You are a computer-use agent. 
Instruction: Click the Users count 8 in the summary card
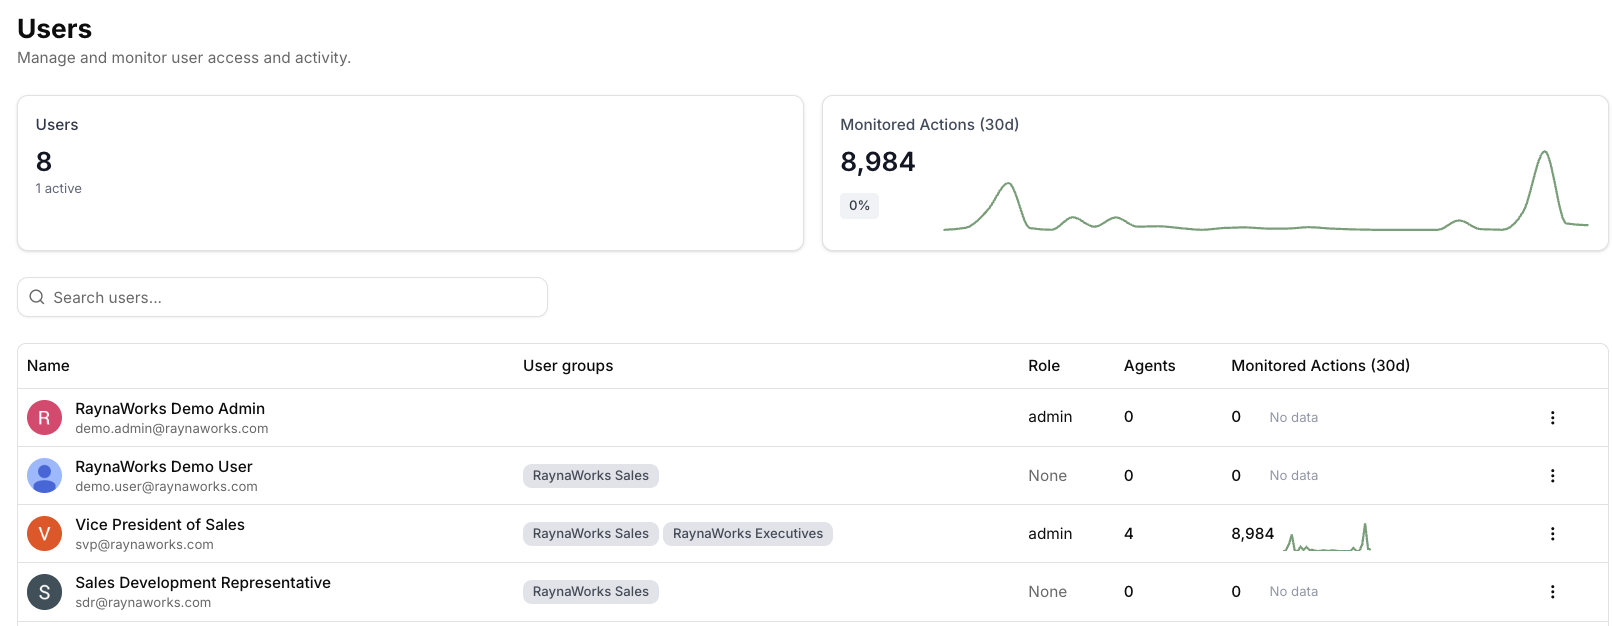pos(44,162)
